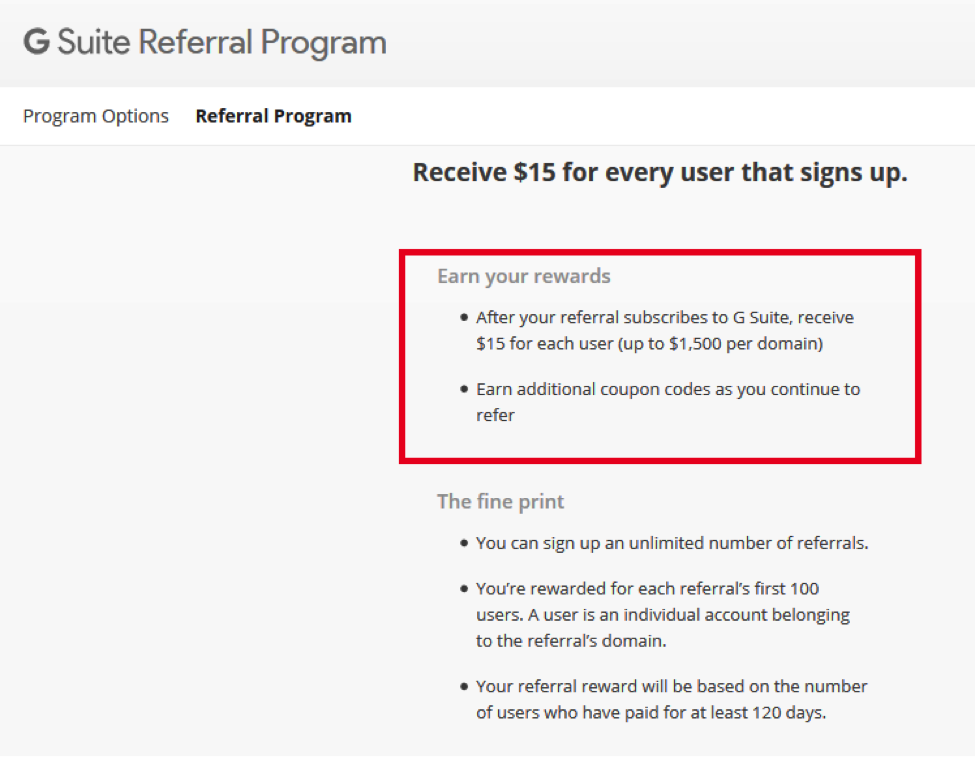This screenshot has height=757, width=975.
Task: Click bullet dot before Your referral reward
Action: point(464,687)
